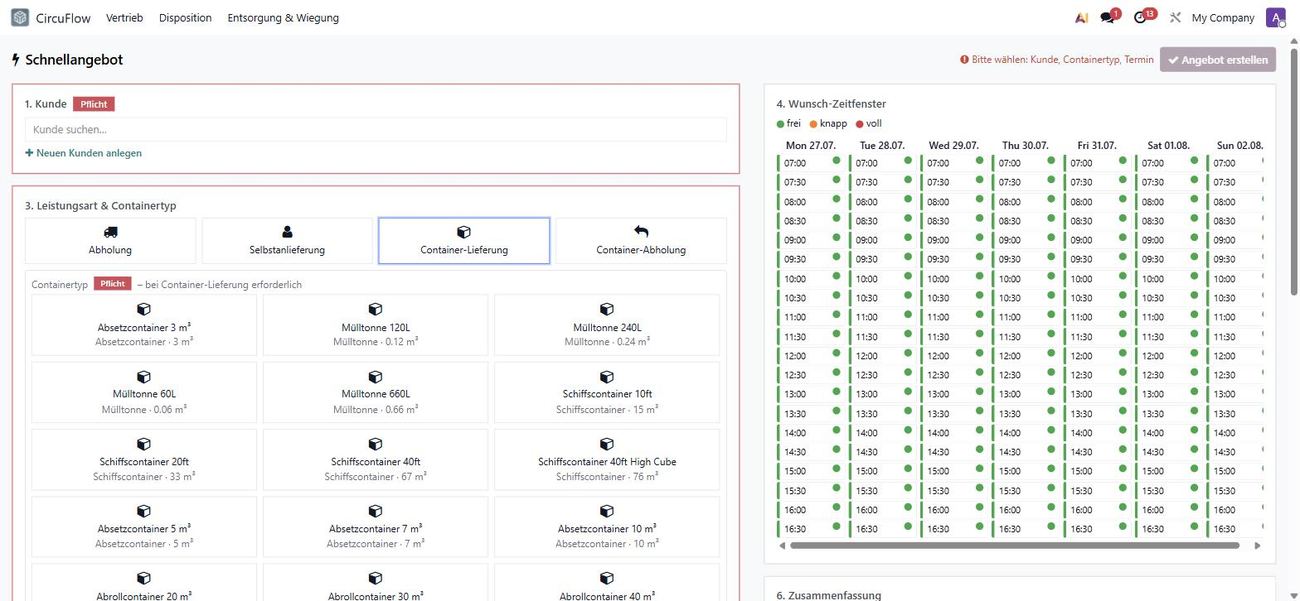Click the debug tools wrench icon
Screen dimensions: 1300x601
(x=1175, y=18)
